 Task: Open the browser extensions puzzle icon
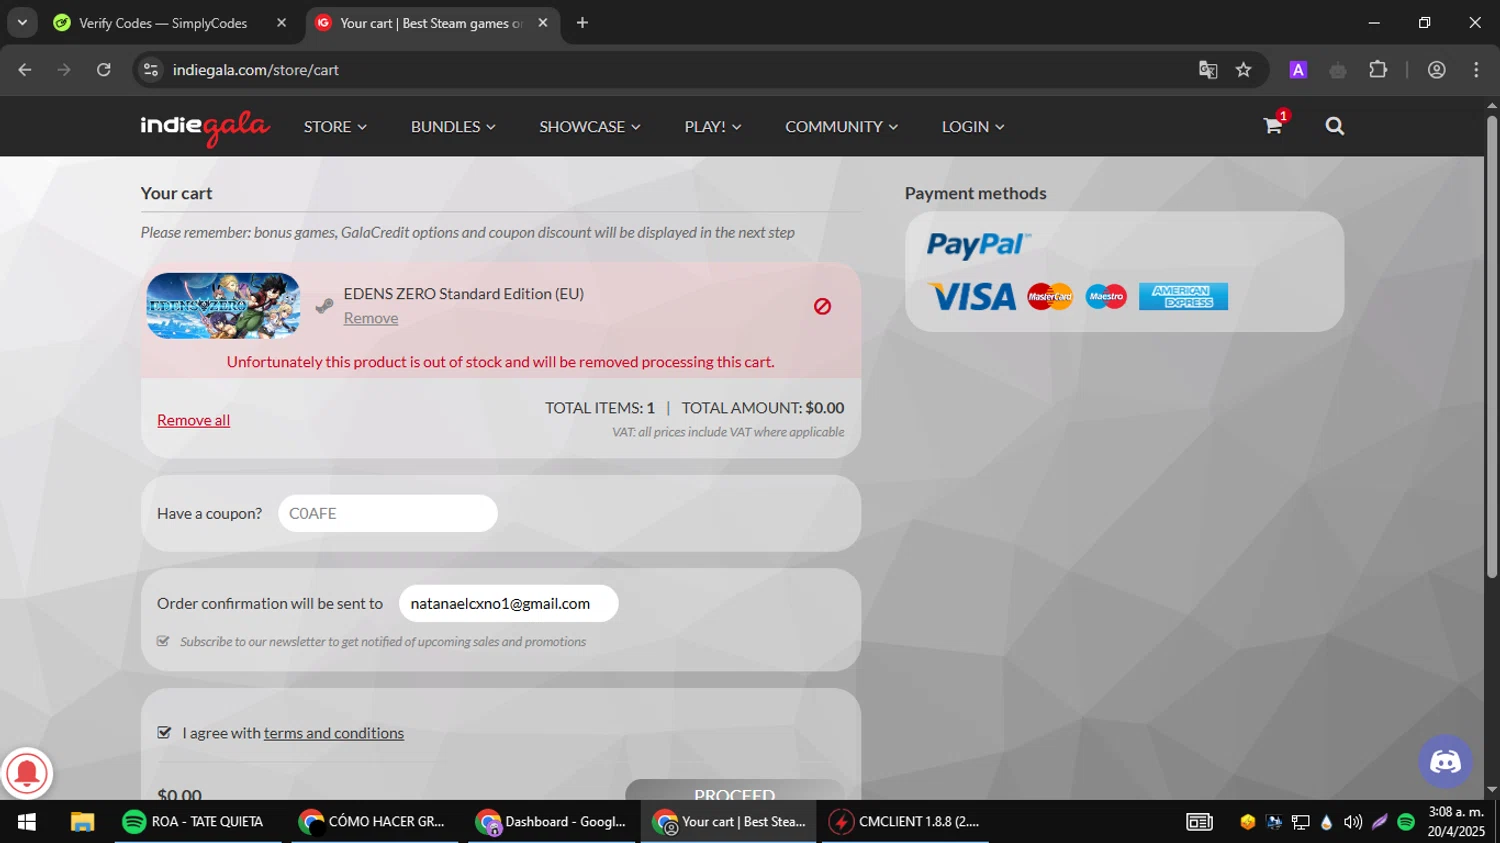pos(1378,70)
